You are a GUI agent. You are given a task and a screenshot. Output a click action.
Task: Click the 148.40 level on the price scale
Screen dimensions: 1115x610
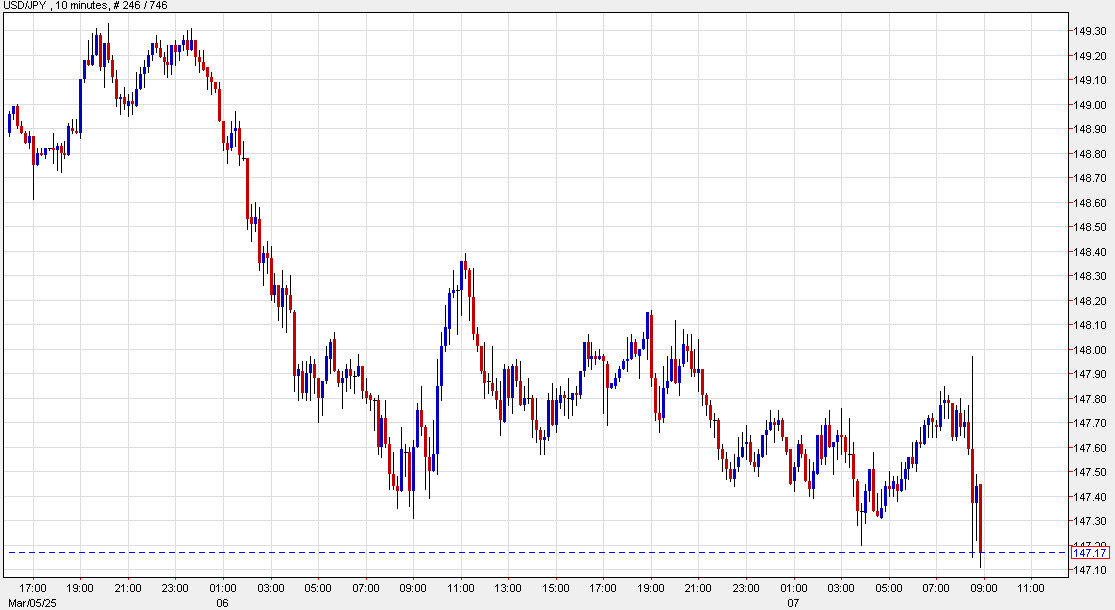pos(1089,253)
